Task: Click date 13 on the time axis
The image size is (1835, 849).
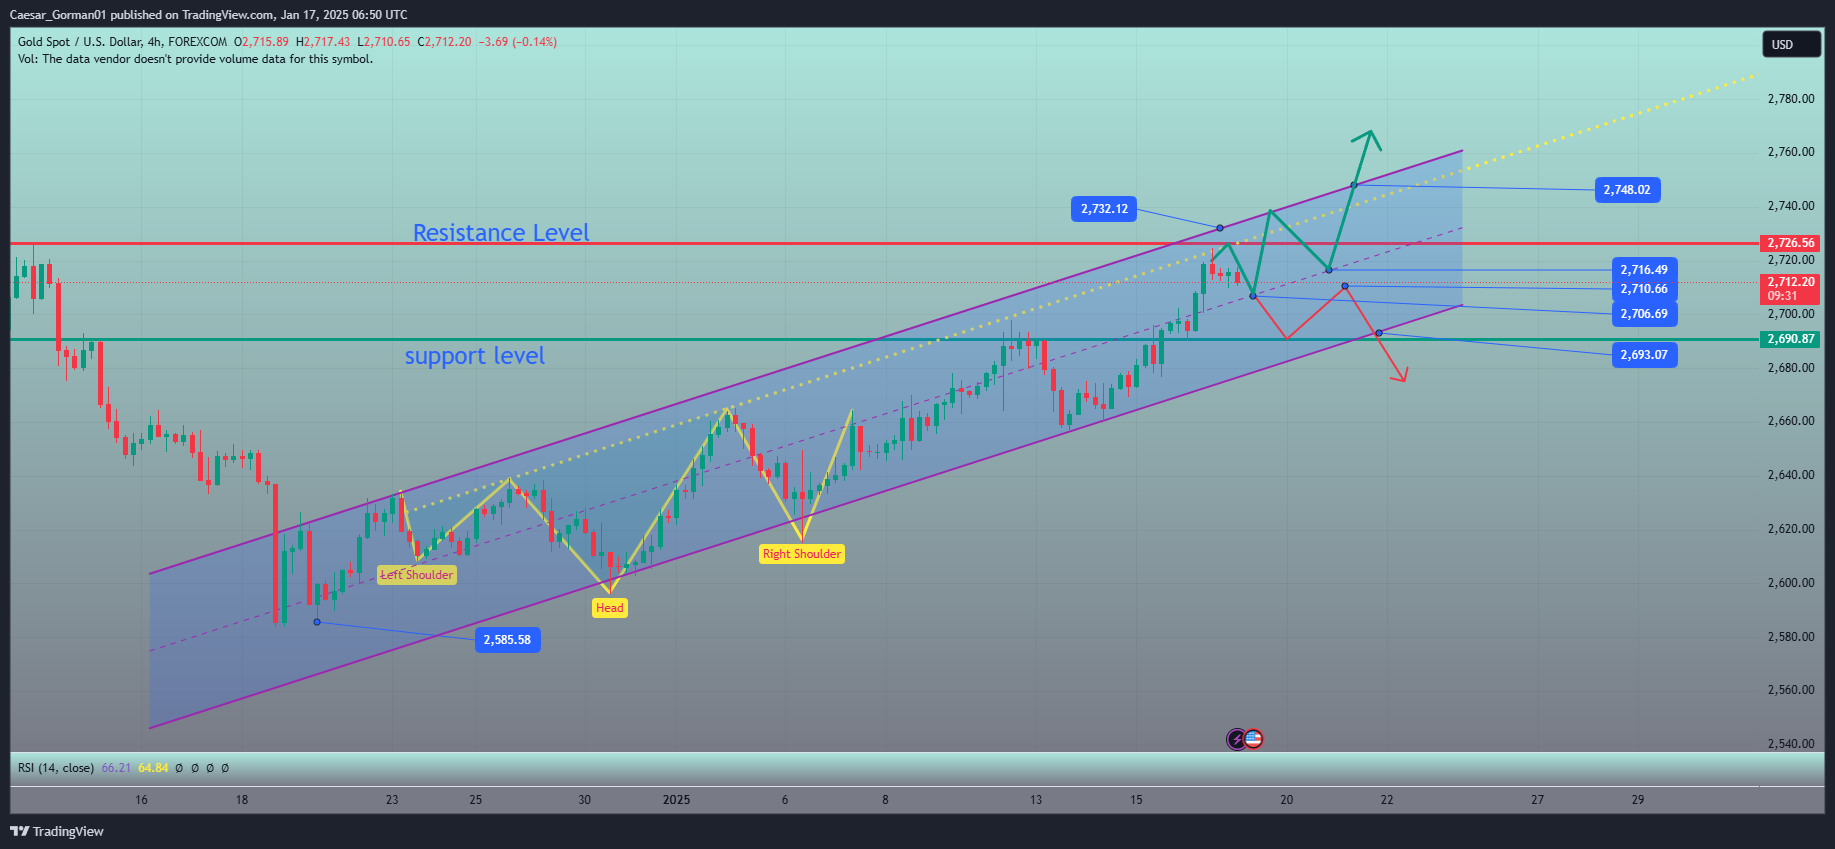Action: point(1036,800)
